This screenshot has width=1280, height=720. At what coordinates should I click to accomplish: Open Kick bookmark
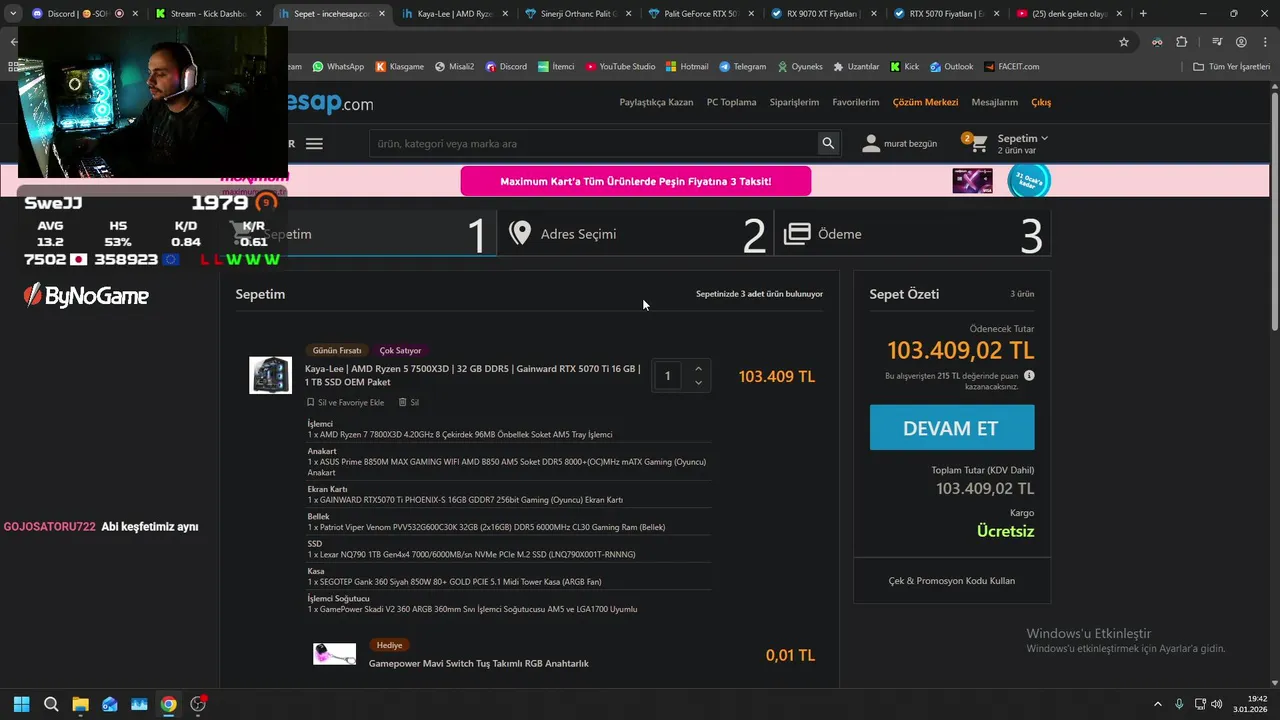click(x=904, y=66)
